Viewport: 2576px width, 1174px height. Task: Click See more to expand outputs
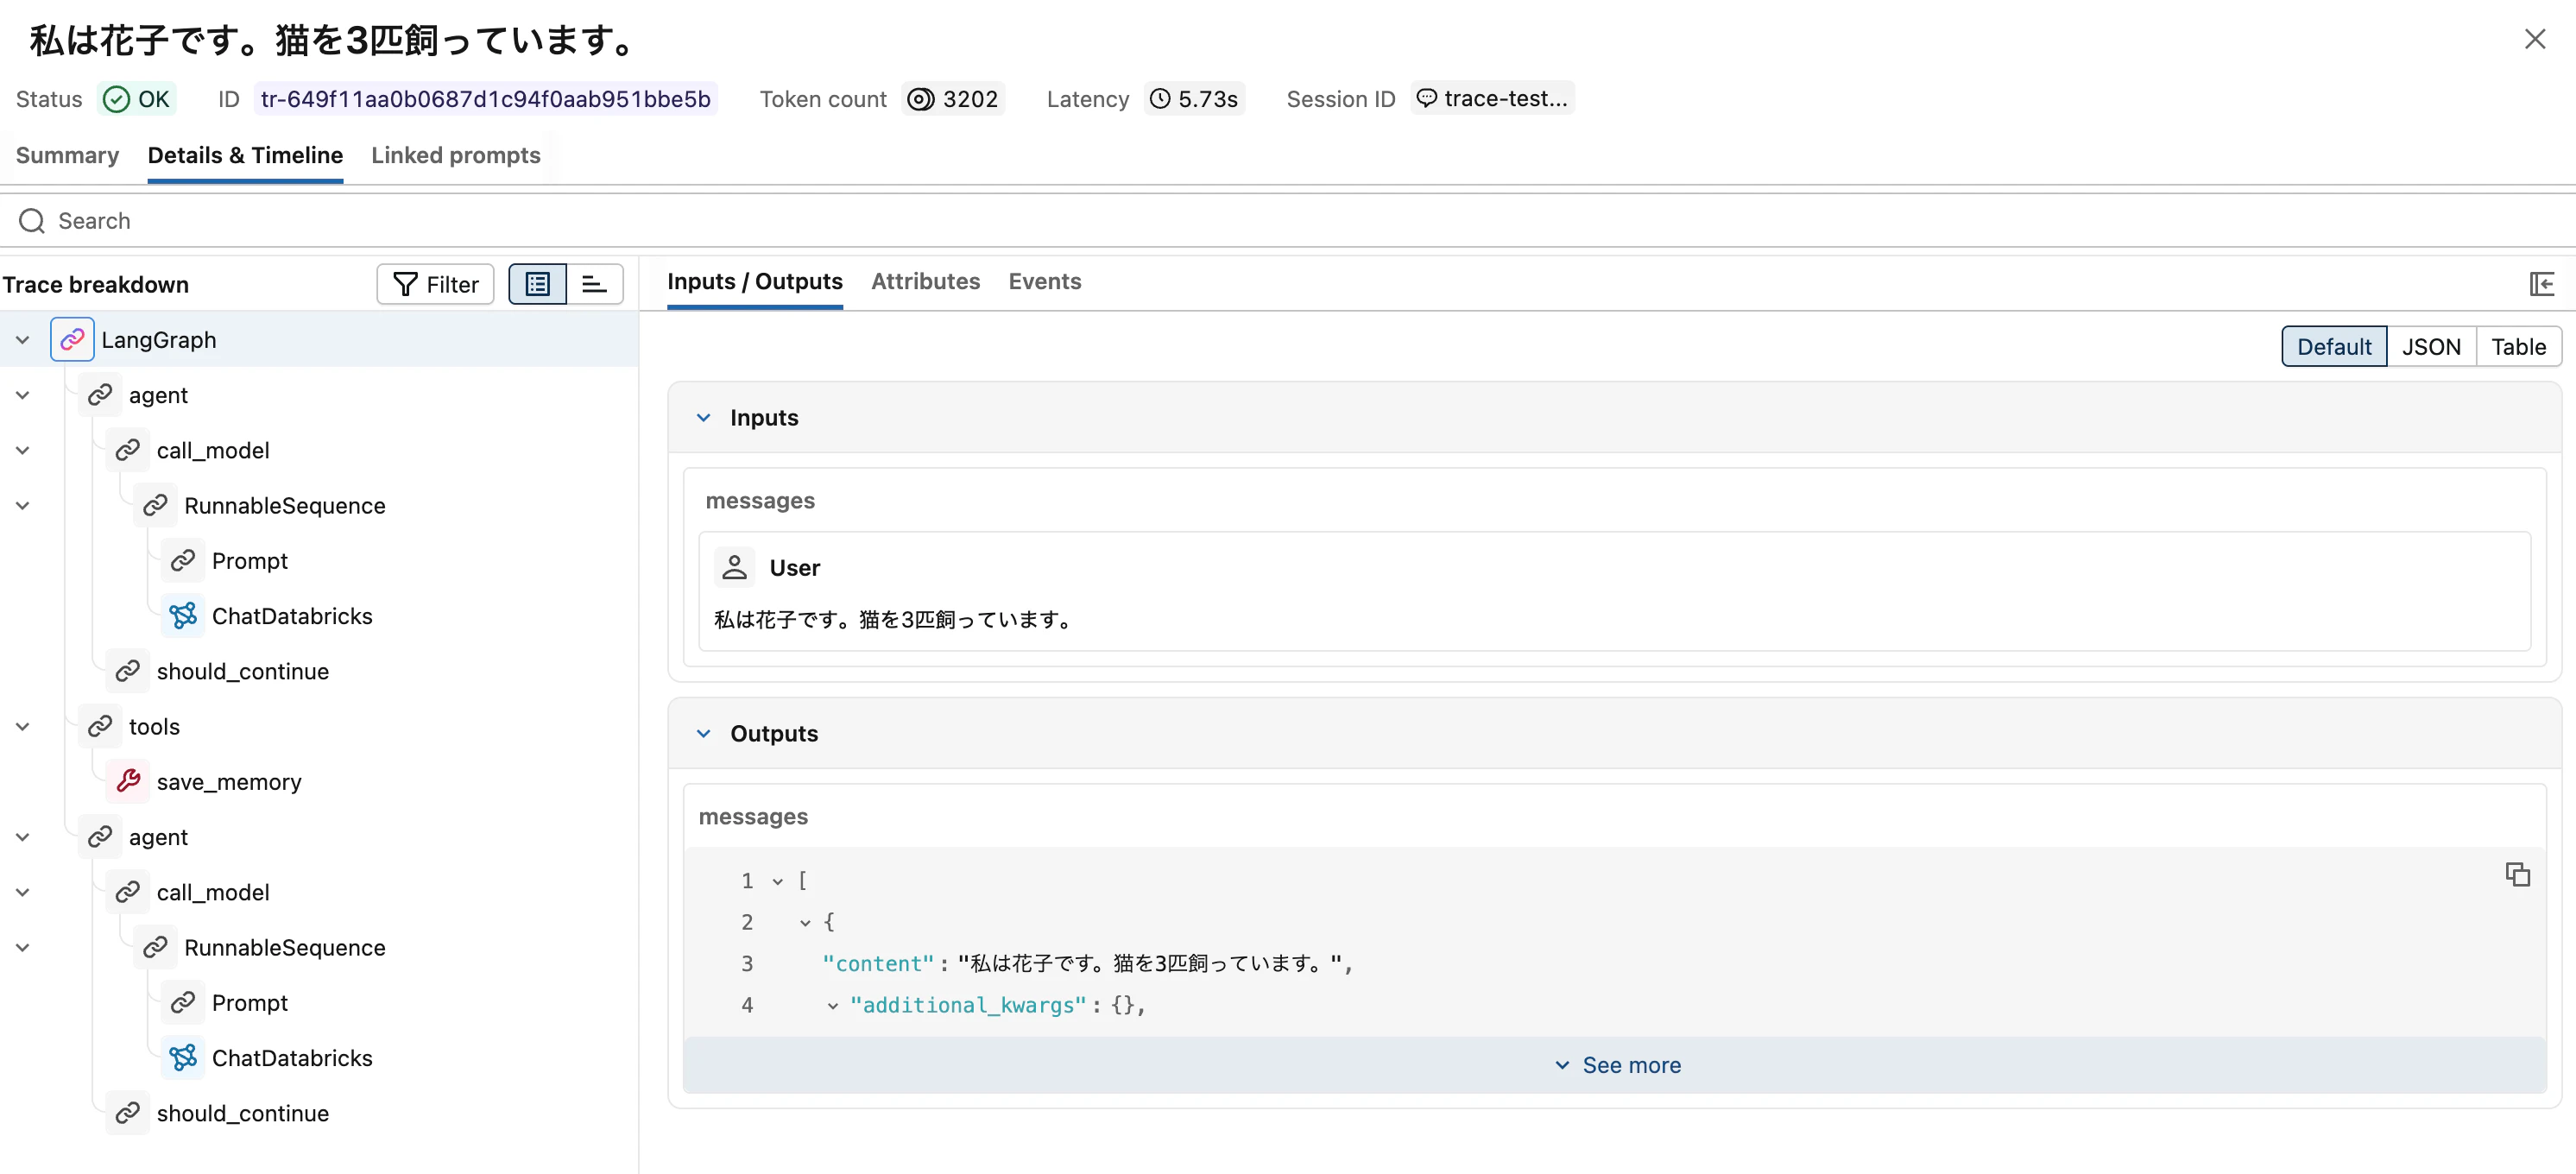click(x=1617, y=1066)
